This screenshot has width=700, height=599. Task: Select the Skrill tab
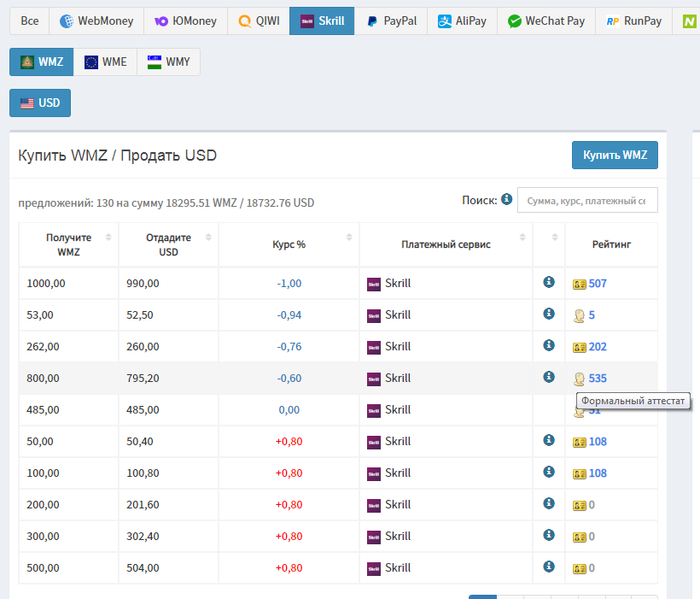322,21
